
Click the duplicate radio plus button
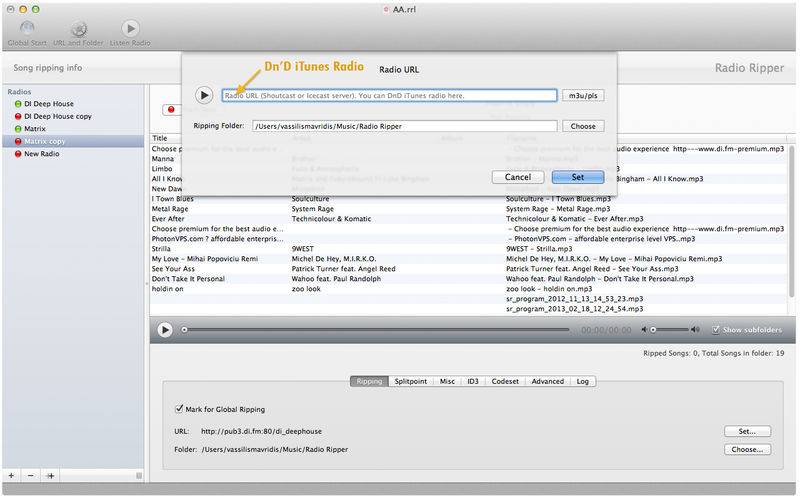pyautogui.click(x=50, y=476)
